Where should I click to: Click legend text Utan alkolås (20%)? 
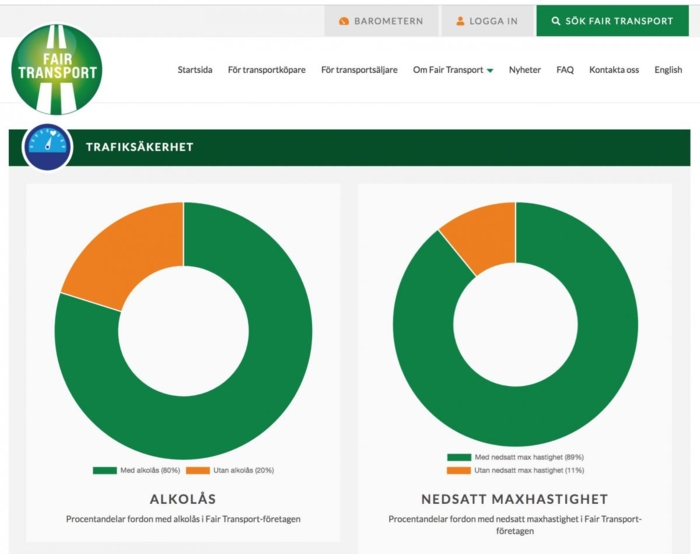(x=244, y=471)
